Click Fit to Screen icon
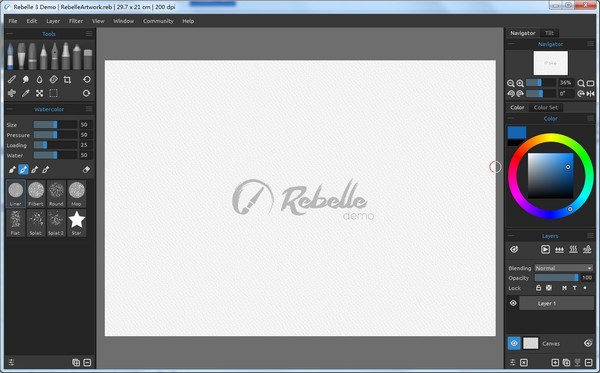Screen dimensions: 600x373 click(590, 83)
